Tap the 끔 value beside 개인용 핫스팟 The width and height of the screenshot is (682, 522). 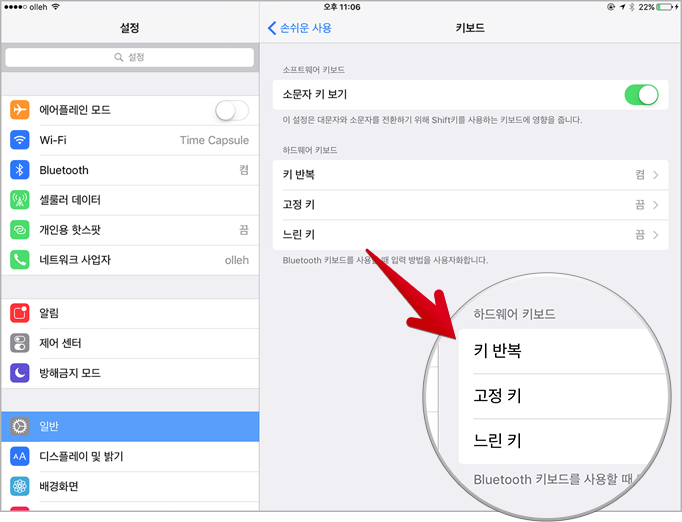tap(244, 230)
